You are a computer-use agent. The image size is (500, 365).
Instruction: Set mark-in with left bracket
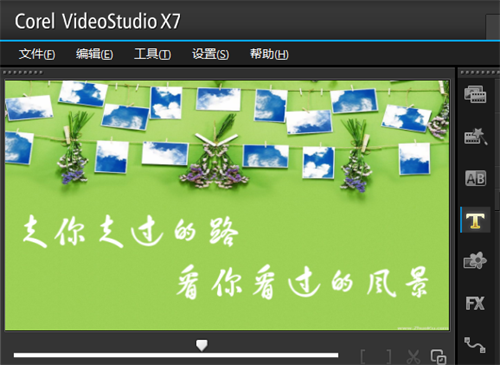(x=363, y=357)
